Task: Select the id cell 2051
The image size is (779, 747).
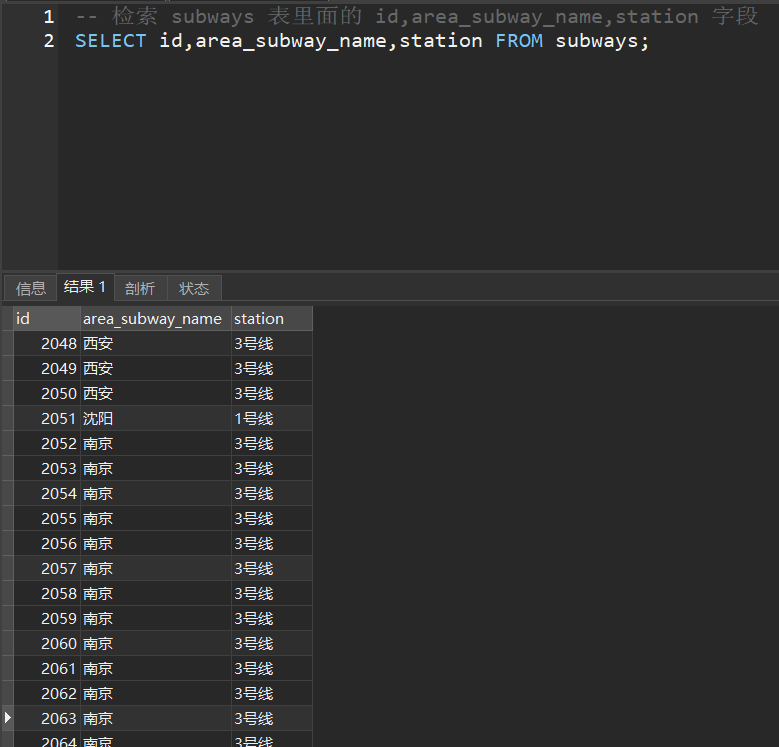Action: click(x=47, y=418)
